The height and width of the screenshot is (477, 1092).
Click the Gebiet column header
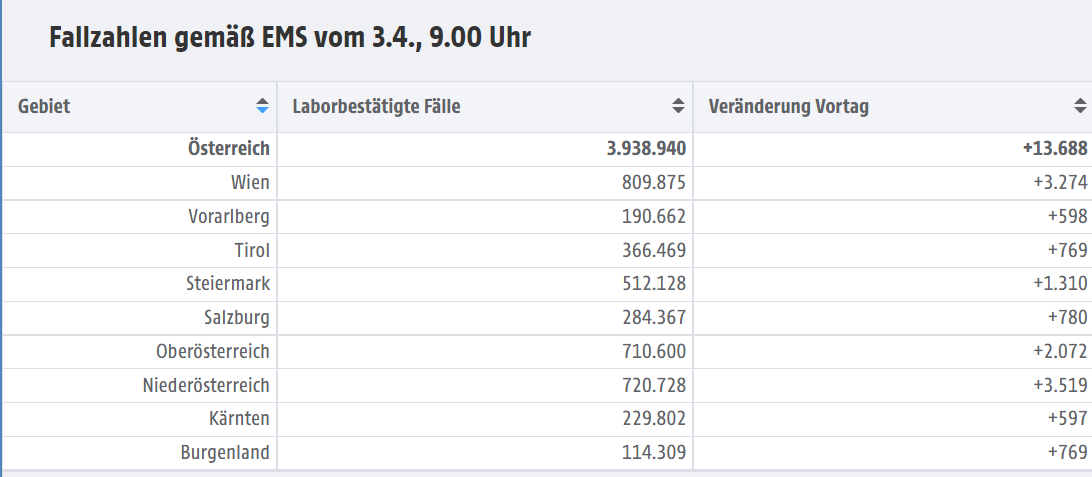140,107
